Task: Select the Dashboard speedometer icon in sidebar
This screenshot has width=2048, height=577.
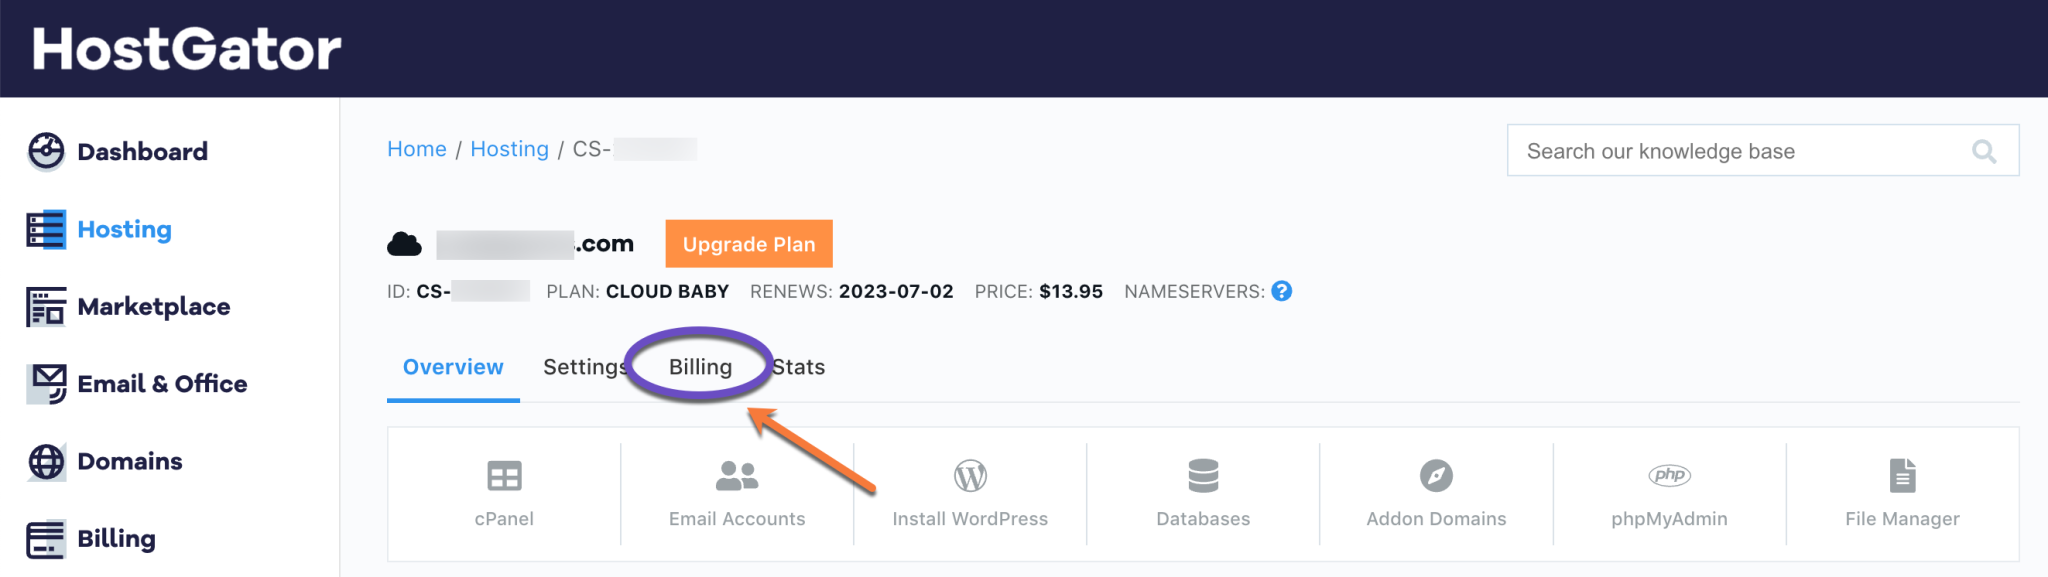Action: pos(46,151)
